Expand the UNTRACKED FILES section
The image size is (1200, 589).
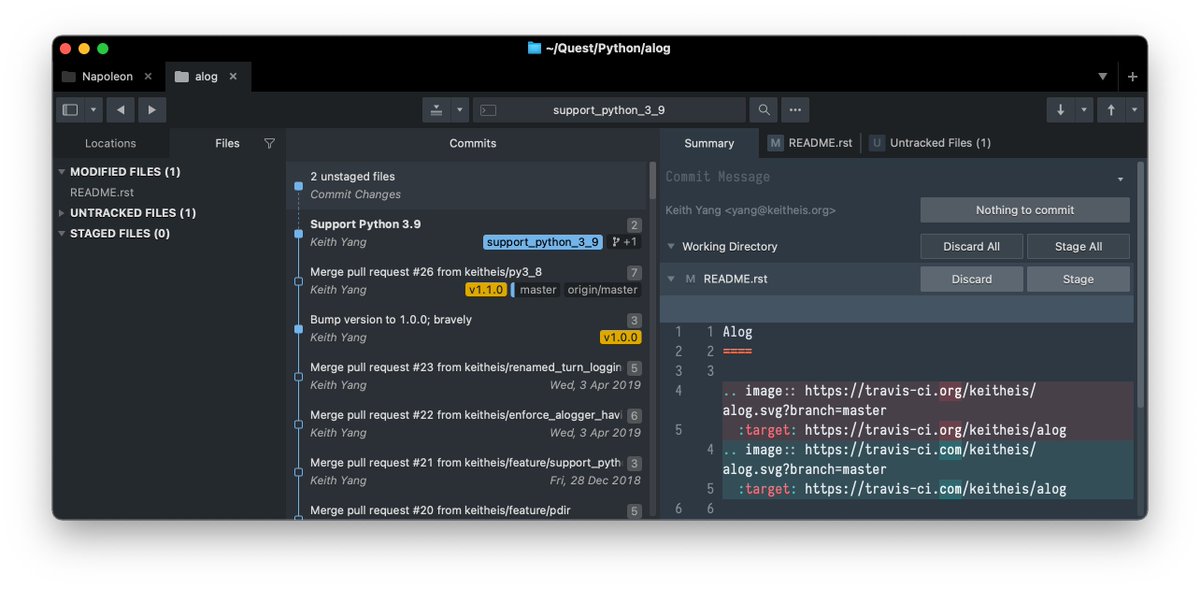(x=62, y=213)
